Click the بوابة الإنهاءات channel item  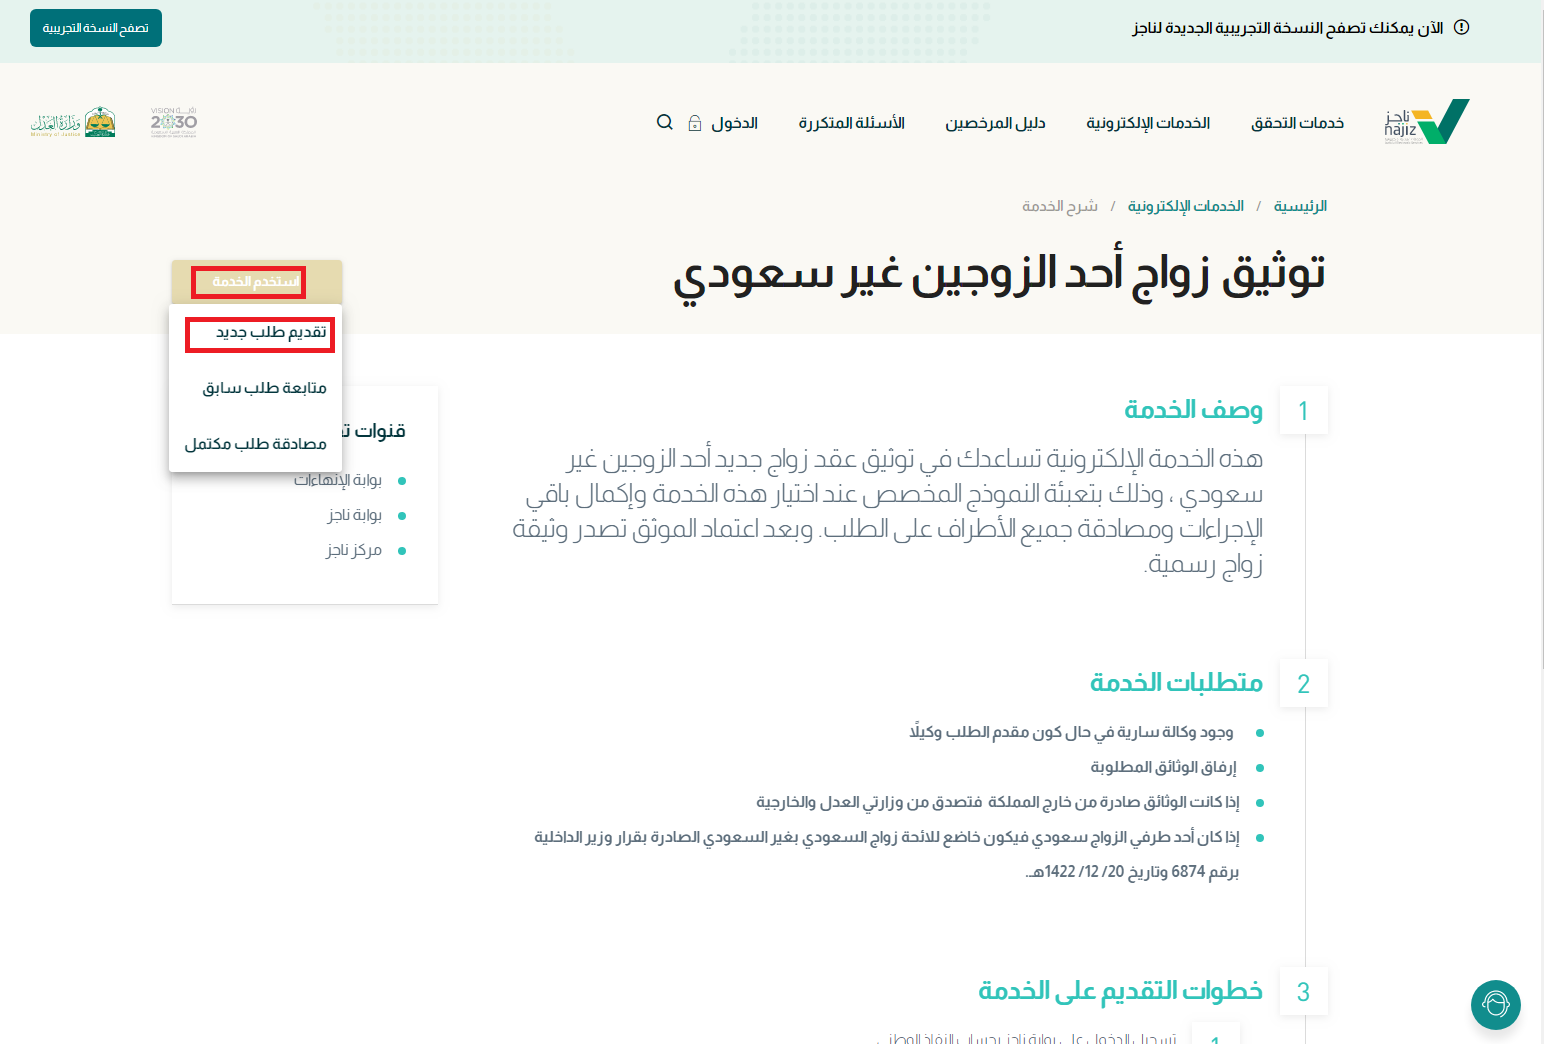pos(338,480)
